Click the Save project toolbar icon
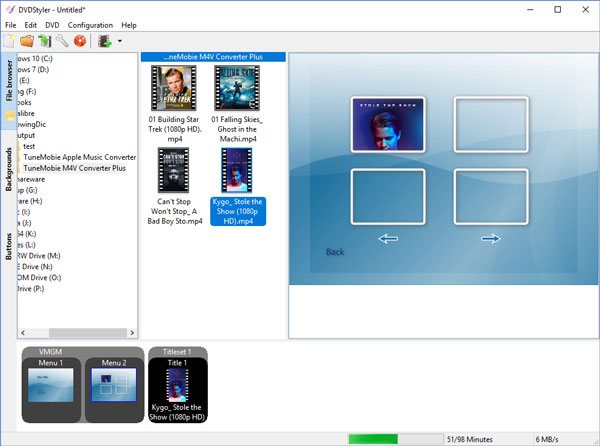This screenshot has width=600, height=446. click(44, 41)
